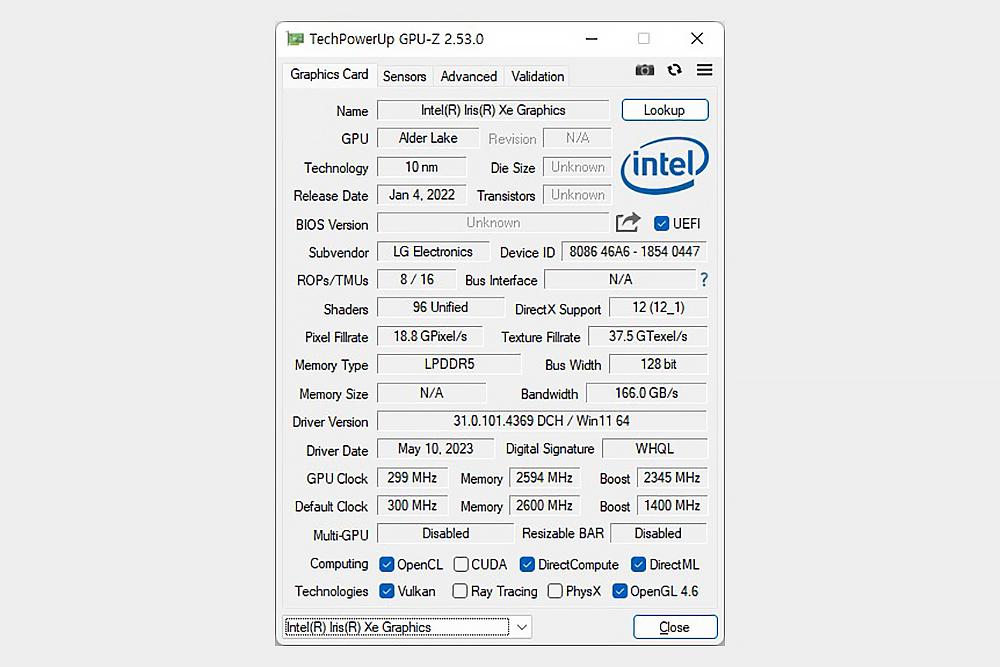Open the GPU selection dropdown arrow

point(522,627)
